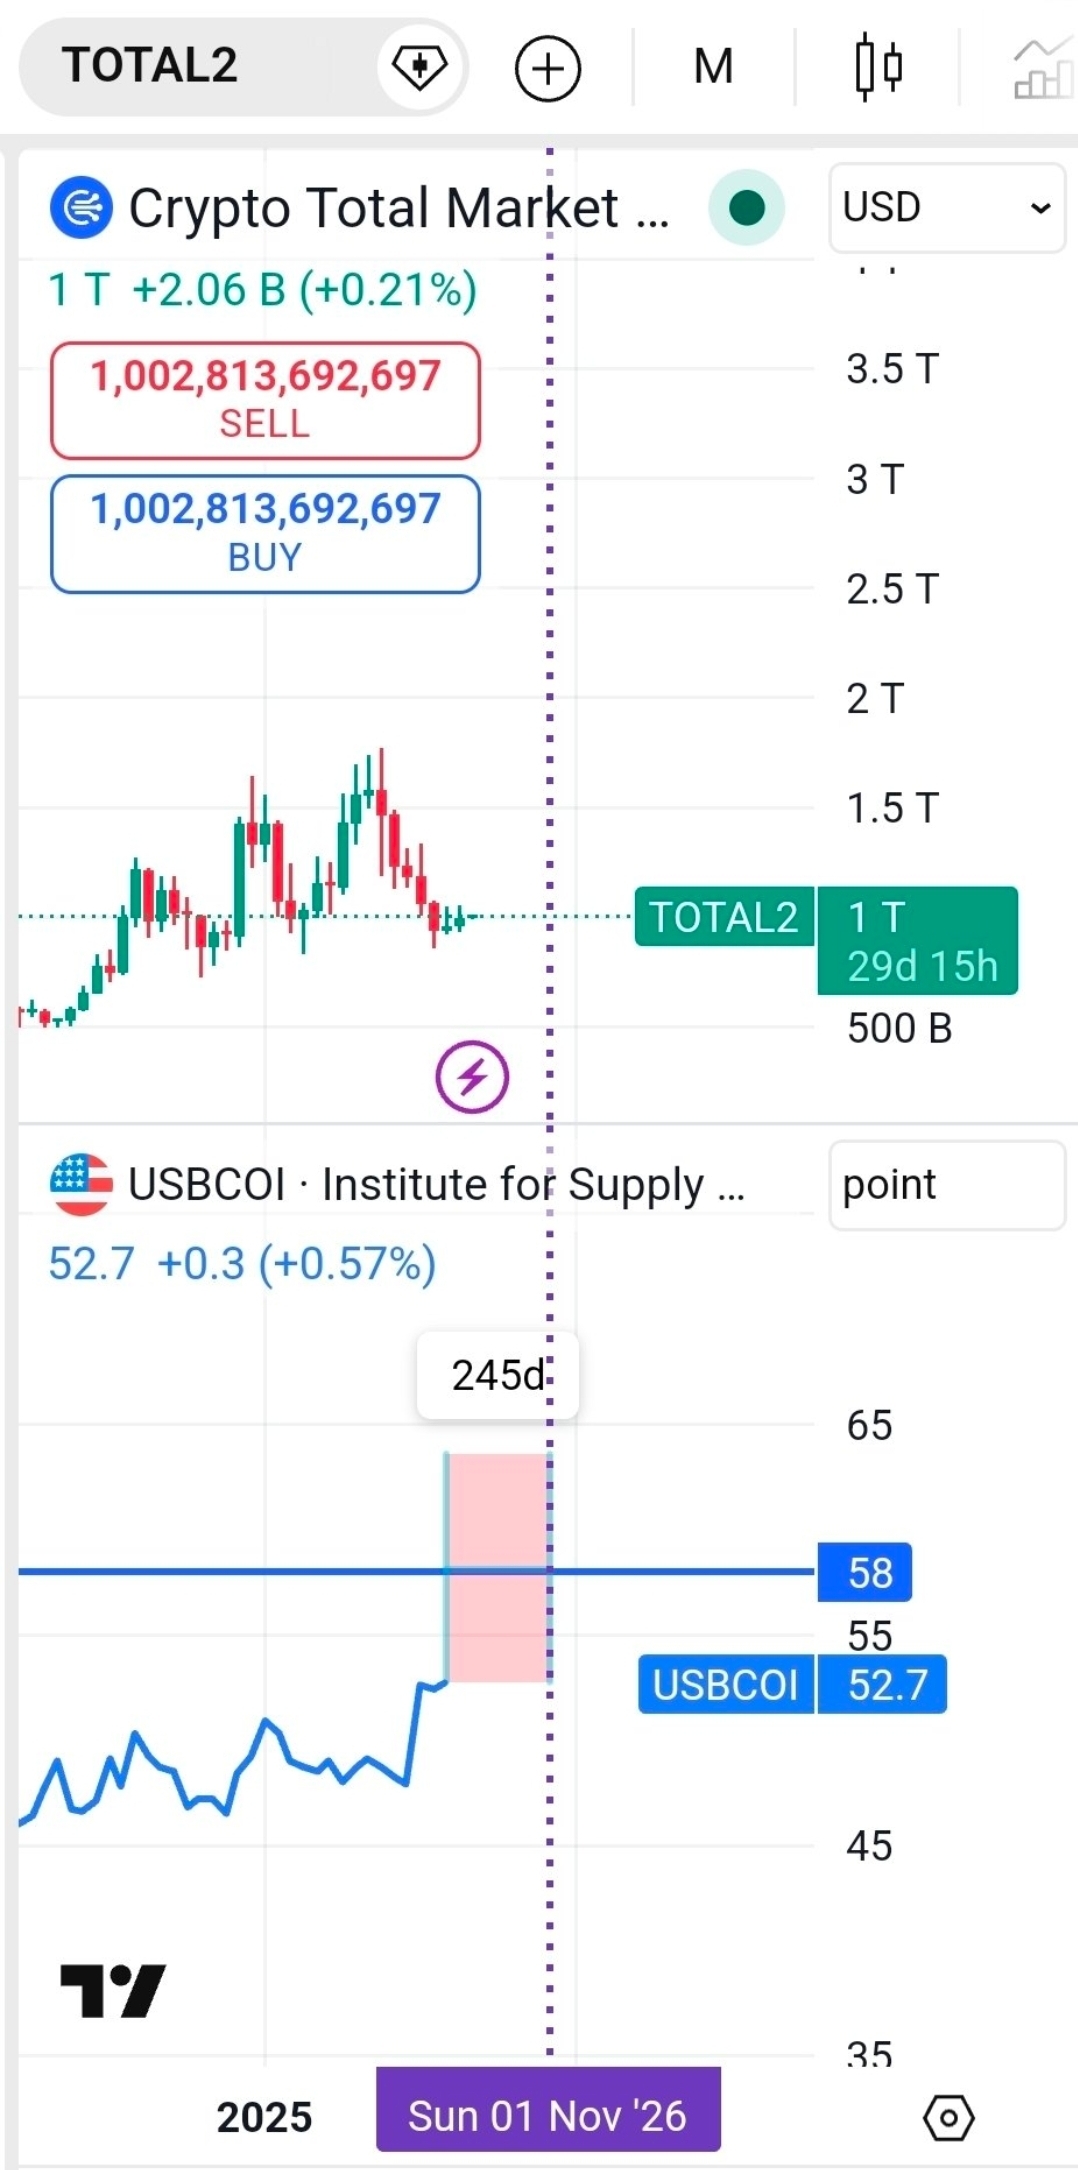Image resolution: width=1078 pixels, height=2170 pixels.
Task: Tap the diamond premium icon
Action: [x=419, y=67]
